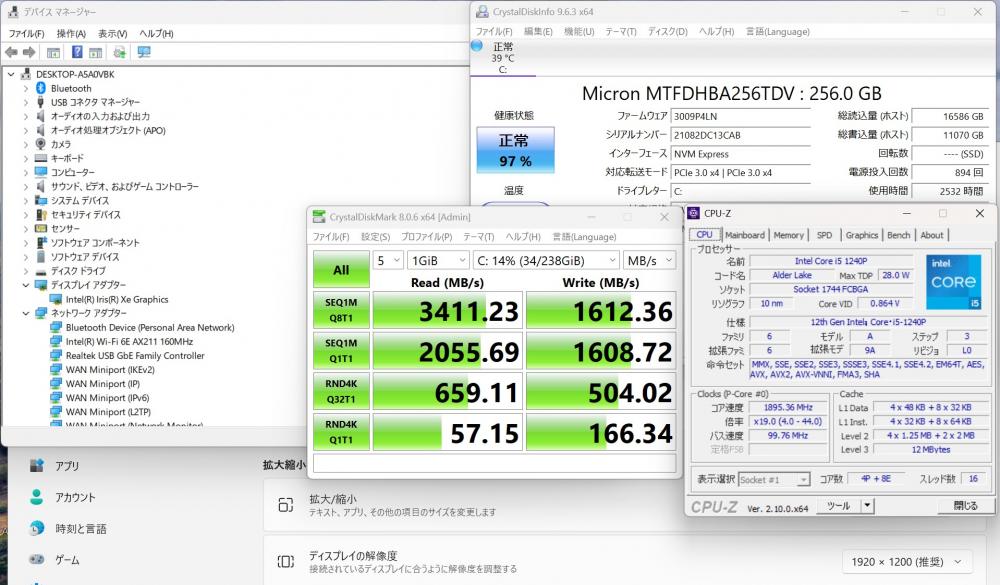Switch to the SPD tab in CPU-Z
Viewport: 1000px width, 585px height.
pos(824,235)
